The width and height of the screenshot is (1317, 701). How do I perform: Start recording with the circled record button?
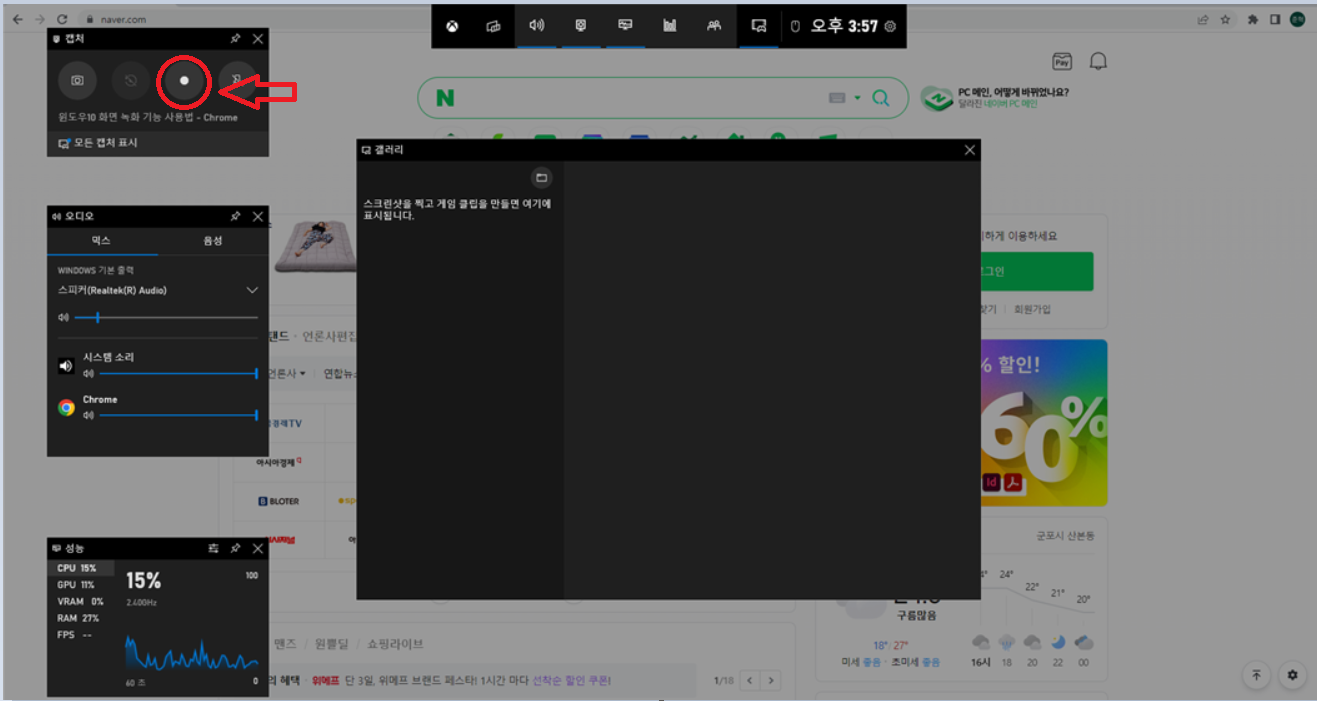click(183, 81)
